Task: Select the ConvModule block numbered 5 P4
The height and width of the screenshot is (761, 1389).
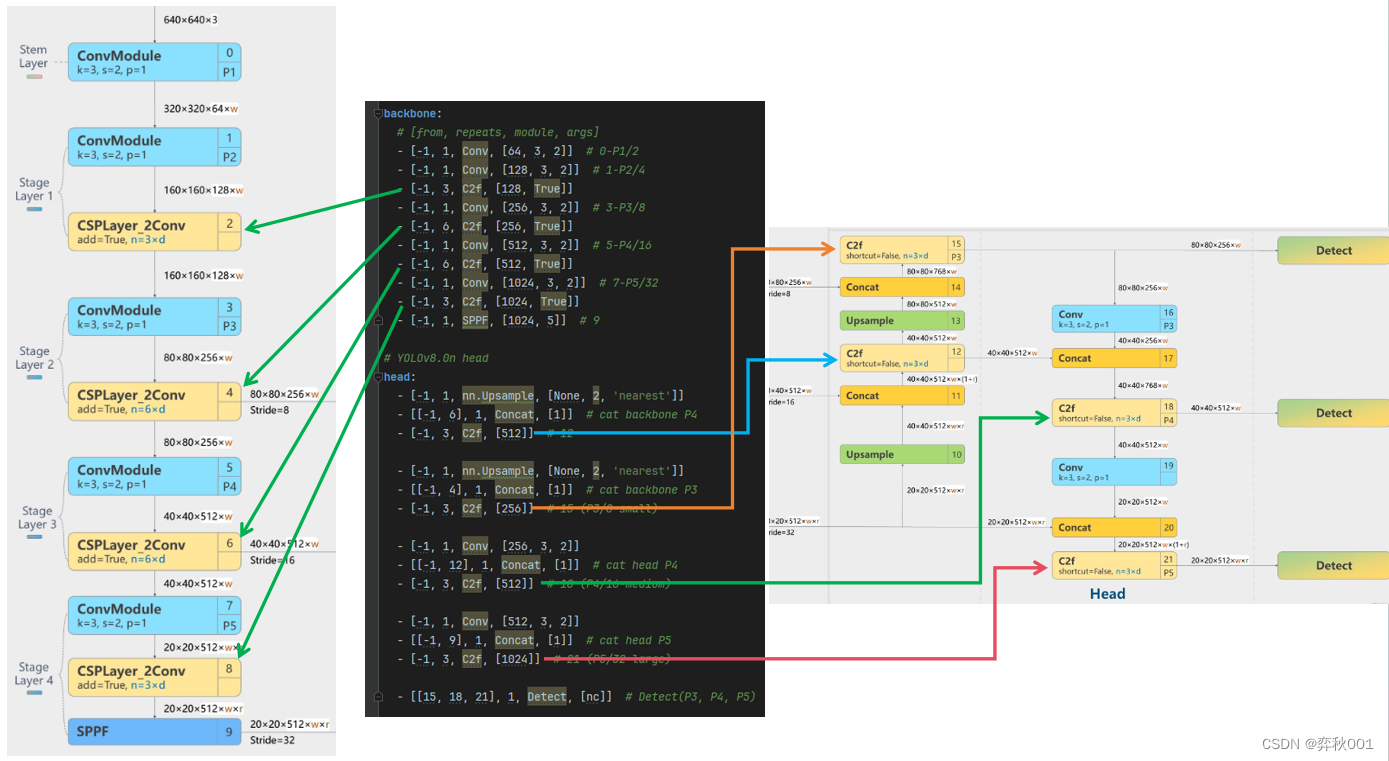Action: tap(154, 476)
